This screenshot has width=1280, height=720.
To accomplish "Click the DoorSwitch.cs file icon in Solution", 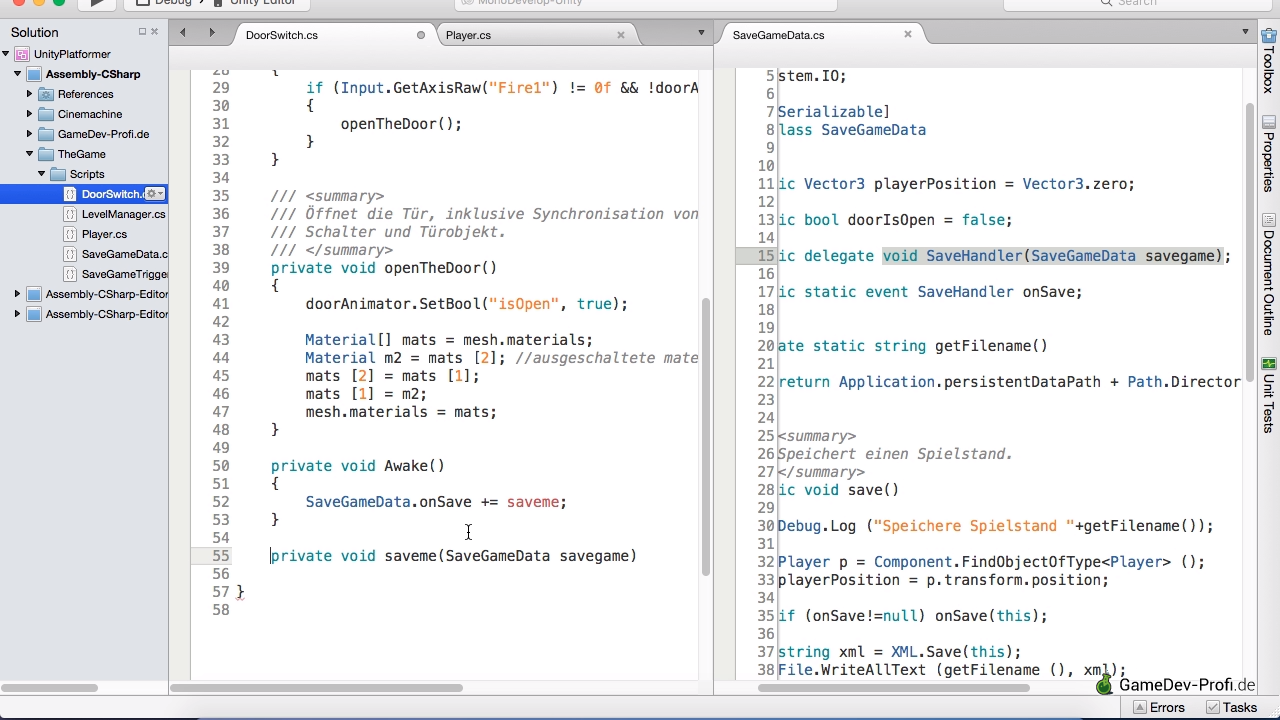I will coord(70,194).
